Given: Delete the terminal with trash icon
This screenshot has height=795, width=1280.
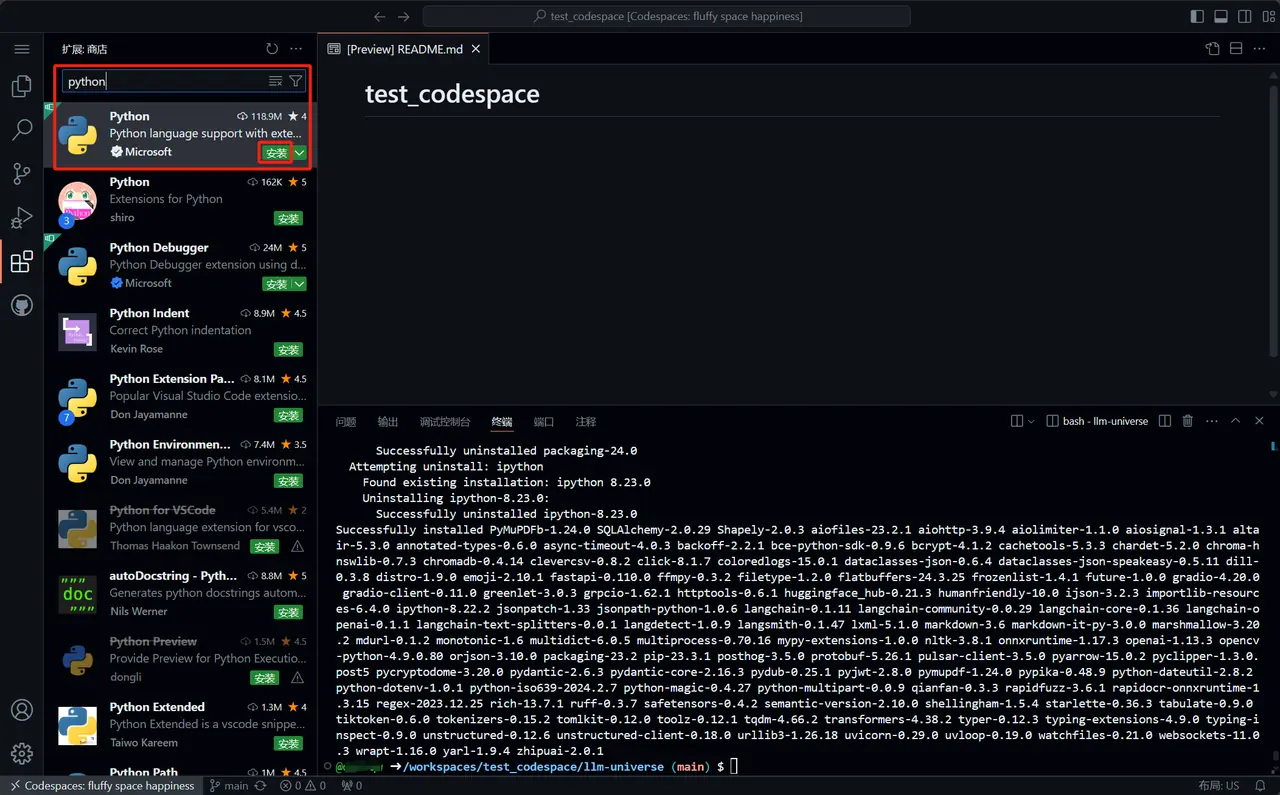Looking at the screenshot, I should (x=1188, y=421).
